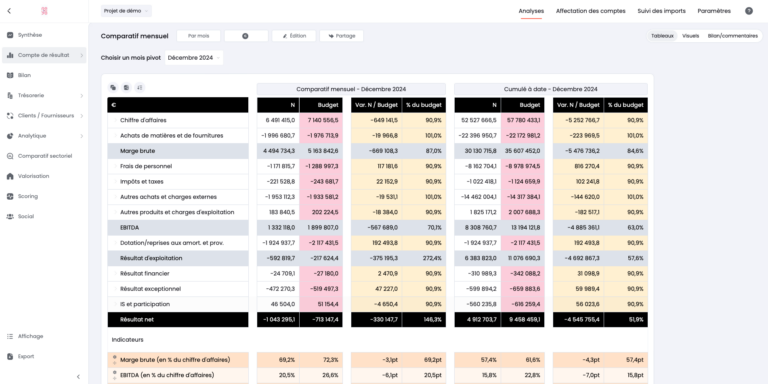Screen dimensions: 768x384
Task: Expand the Chiffre d'affaires row
Action: [x=116, y=120]
